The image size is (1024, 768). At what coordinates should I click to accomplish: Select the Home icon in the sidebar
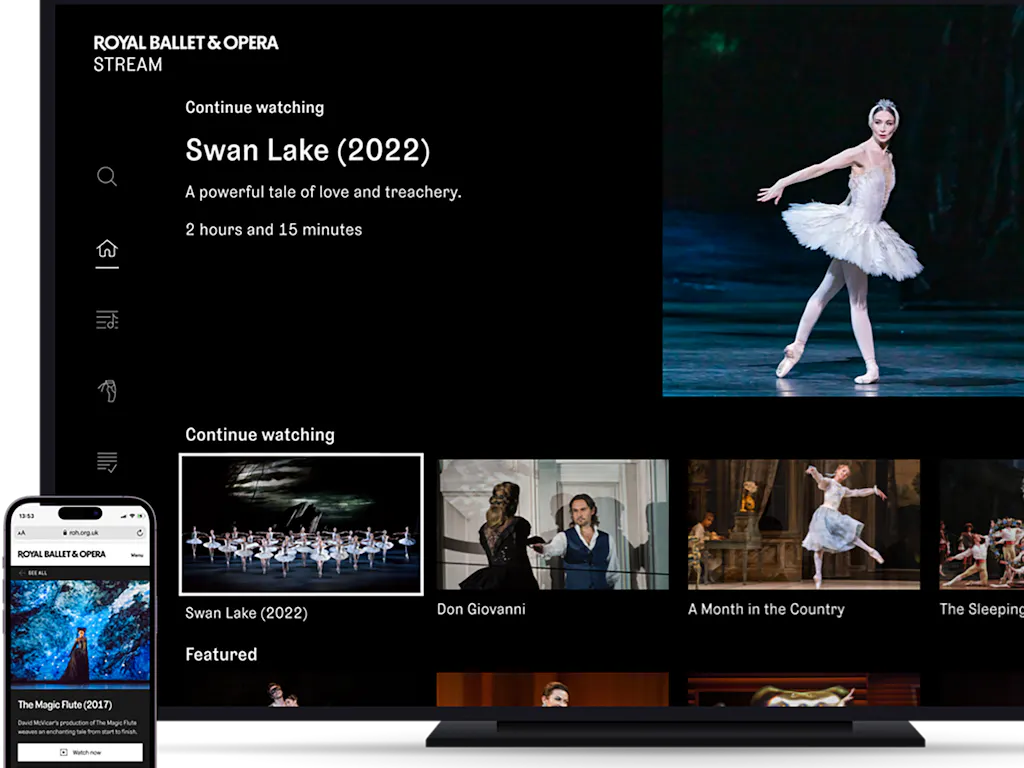(x=107, y=248)
